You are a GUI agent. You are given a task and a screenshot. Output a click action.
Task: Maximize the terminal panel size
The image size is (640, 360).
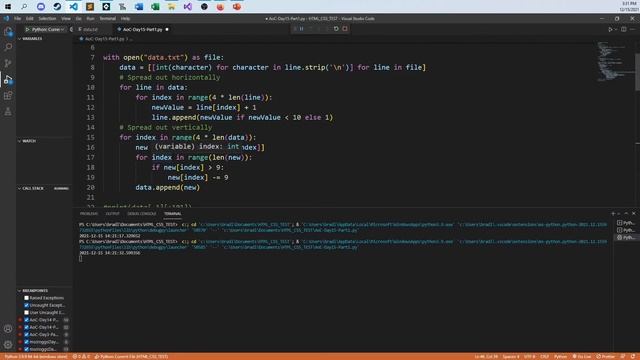[626, 213]
